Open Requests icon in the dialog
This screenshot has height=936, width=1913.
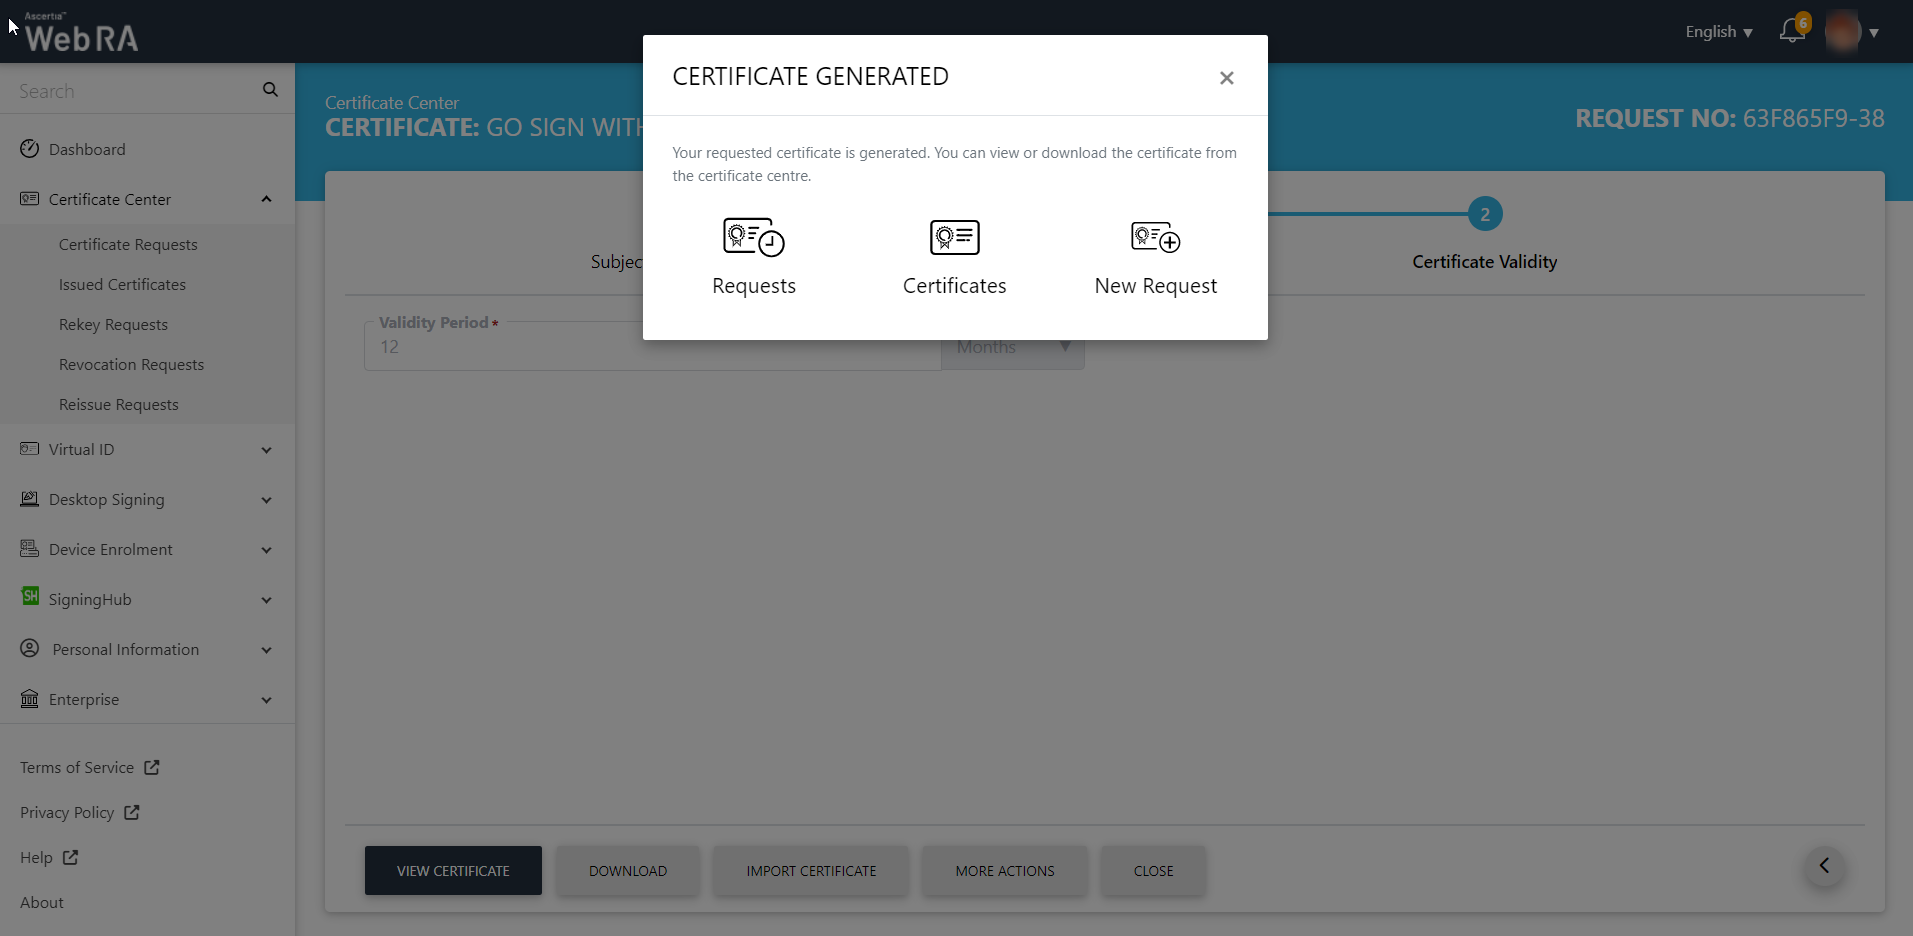click(753, 238)
